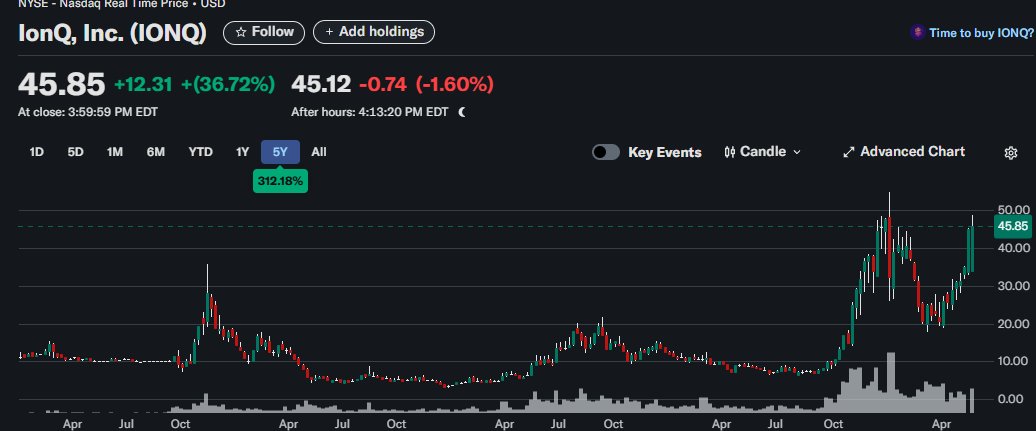Screen dimensions: 1036x431
Task: Select the 5D time range
Action: point(75,152)
